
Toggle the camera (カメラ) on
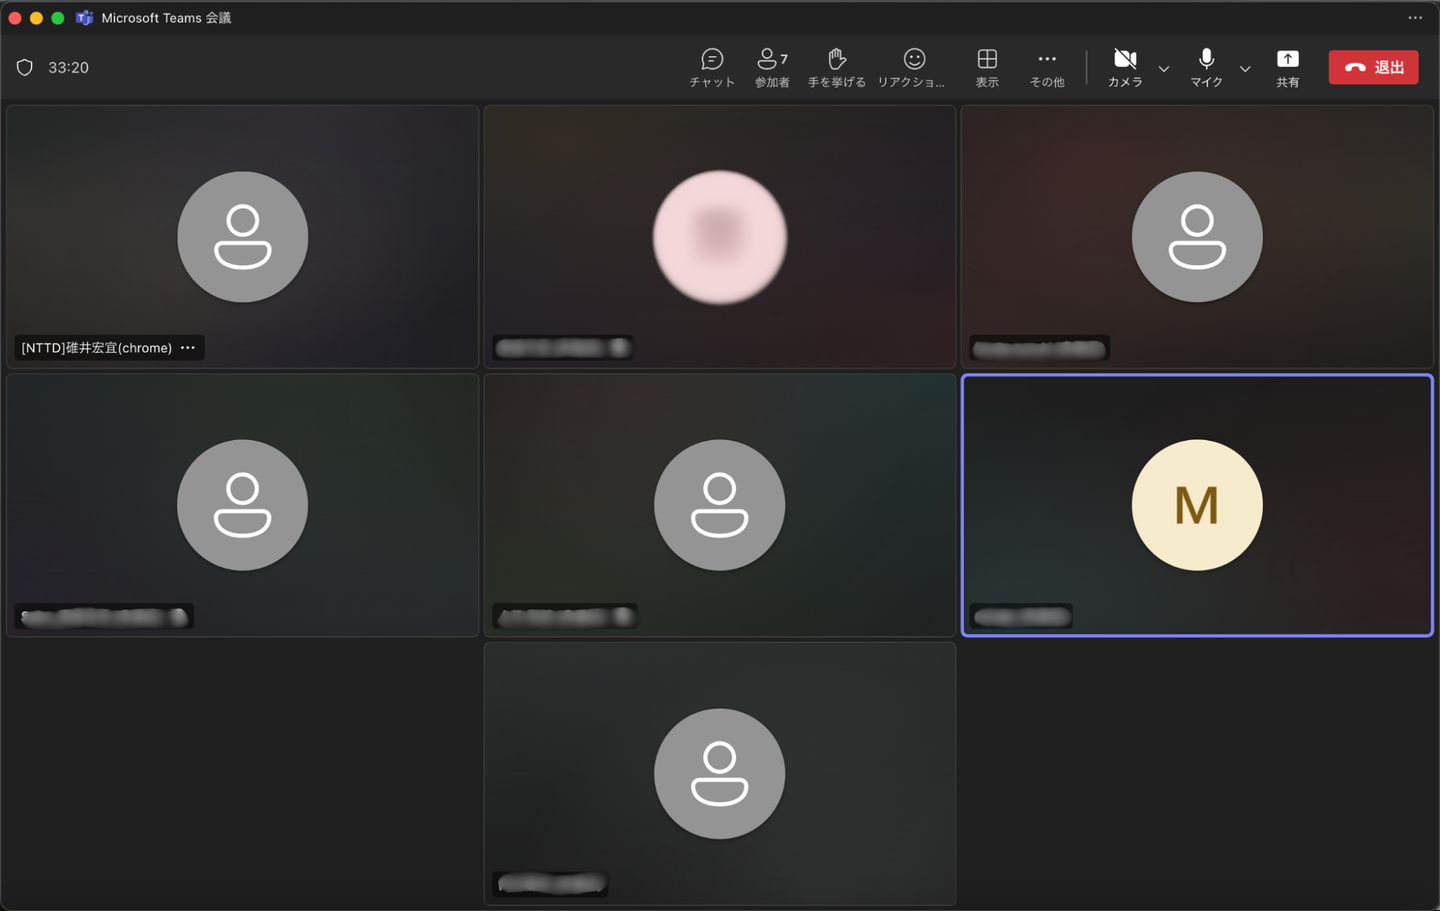1125,67
